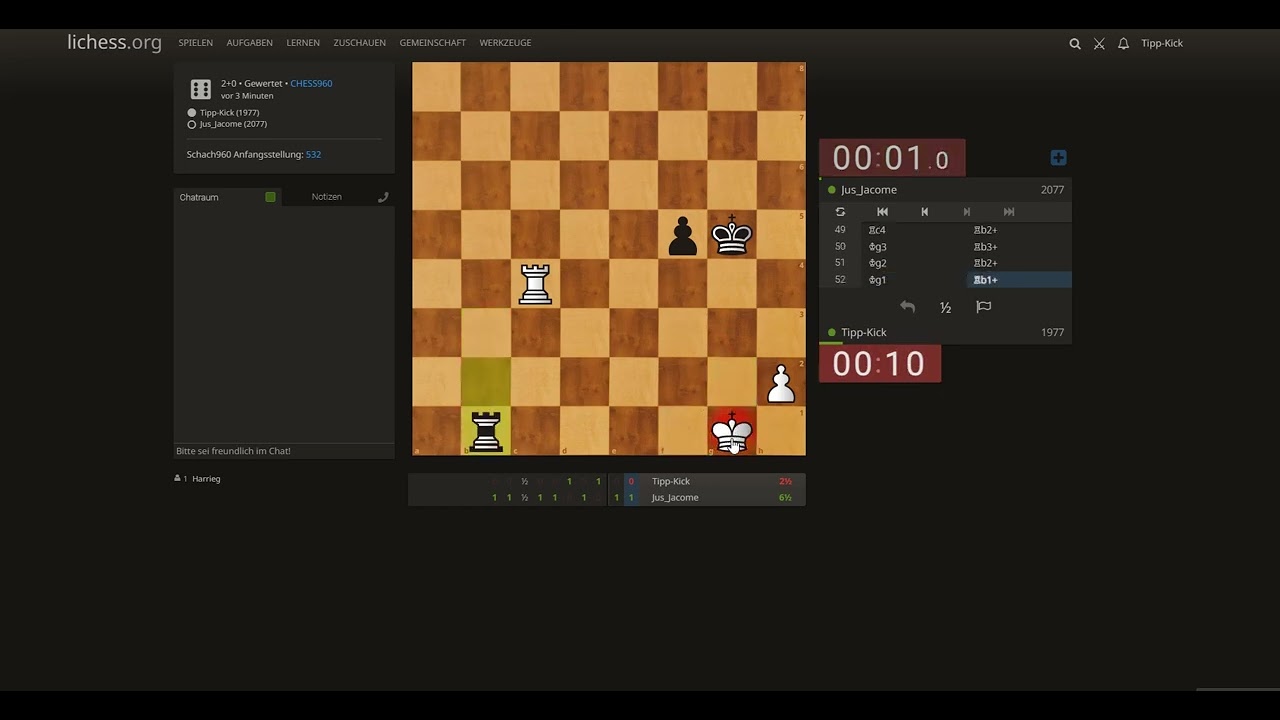Select move 49 Rc4
The image size is (1280, 720).
(x=914, y=230)
